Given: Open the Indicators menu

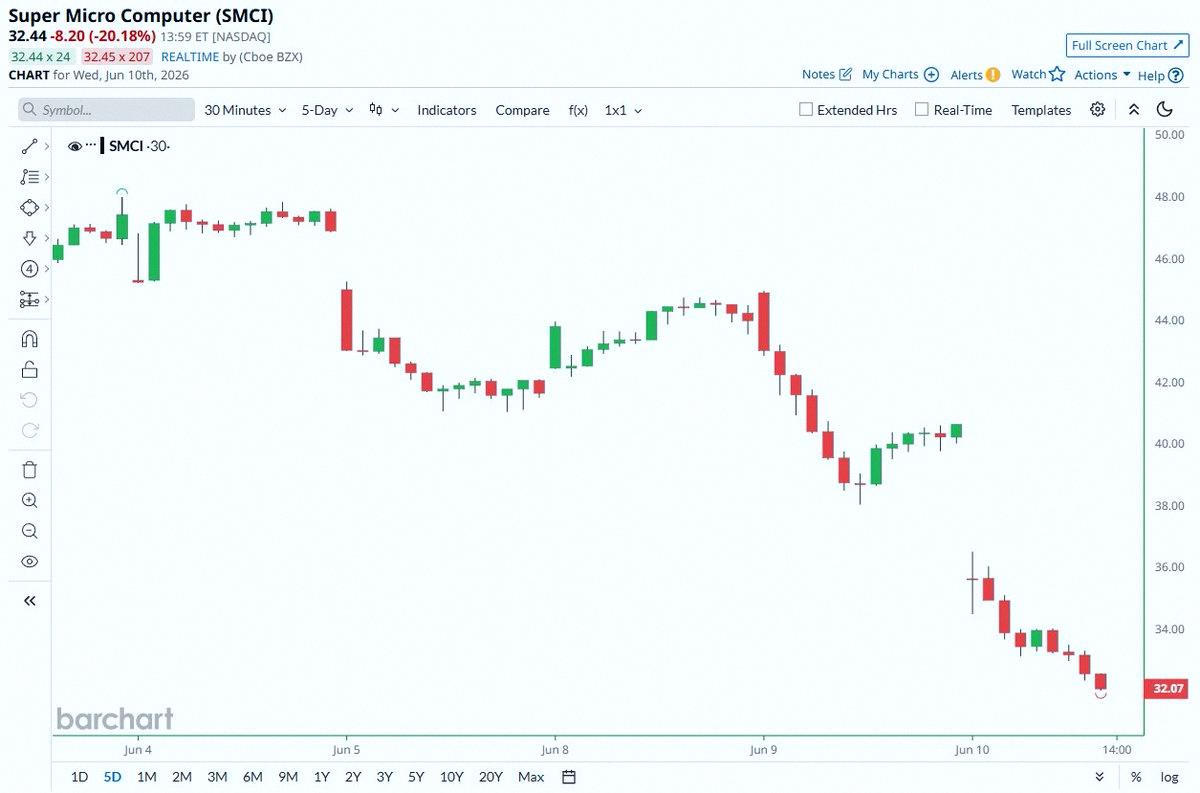Looking at the screenshot, I should coord(447,110).
